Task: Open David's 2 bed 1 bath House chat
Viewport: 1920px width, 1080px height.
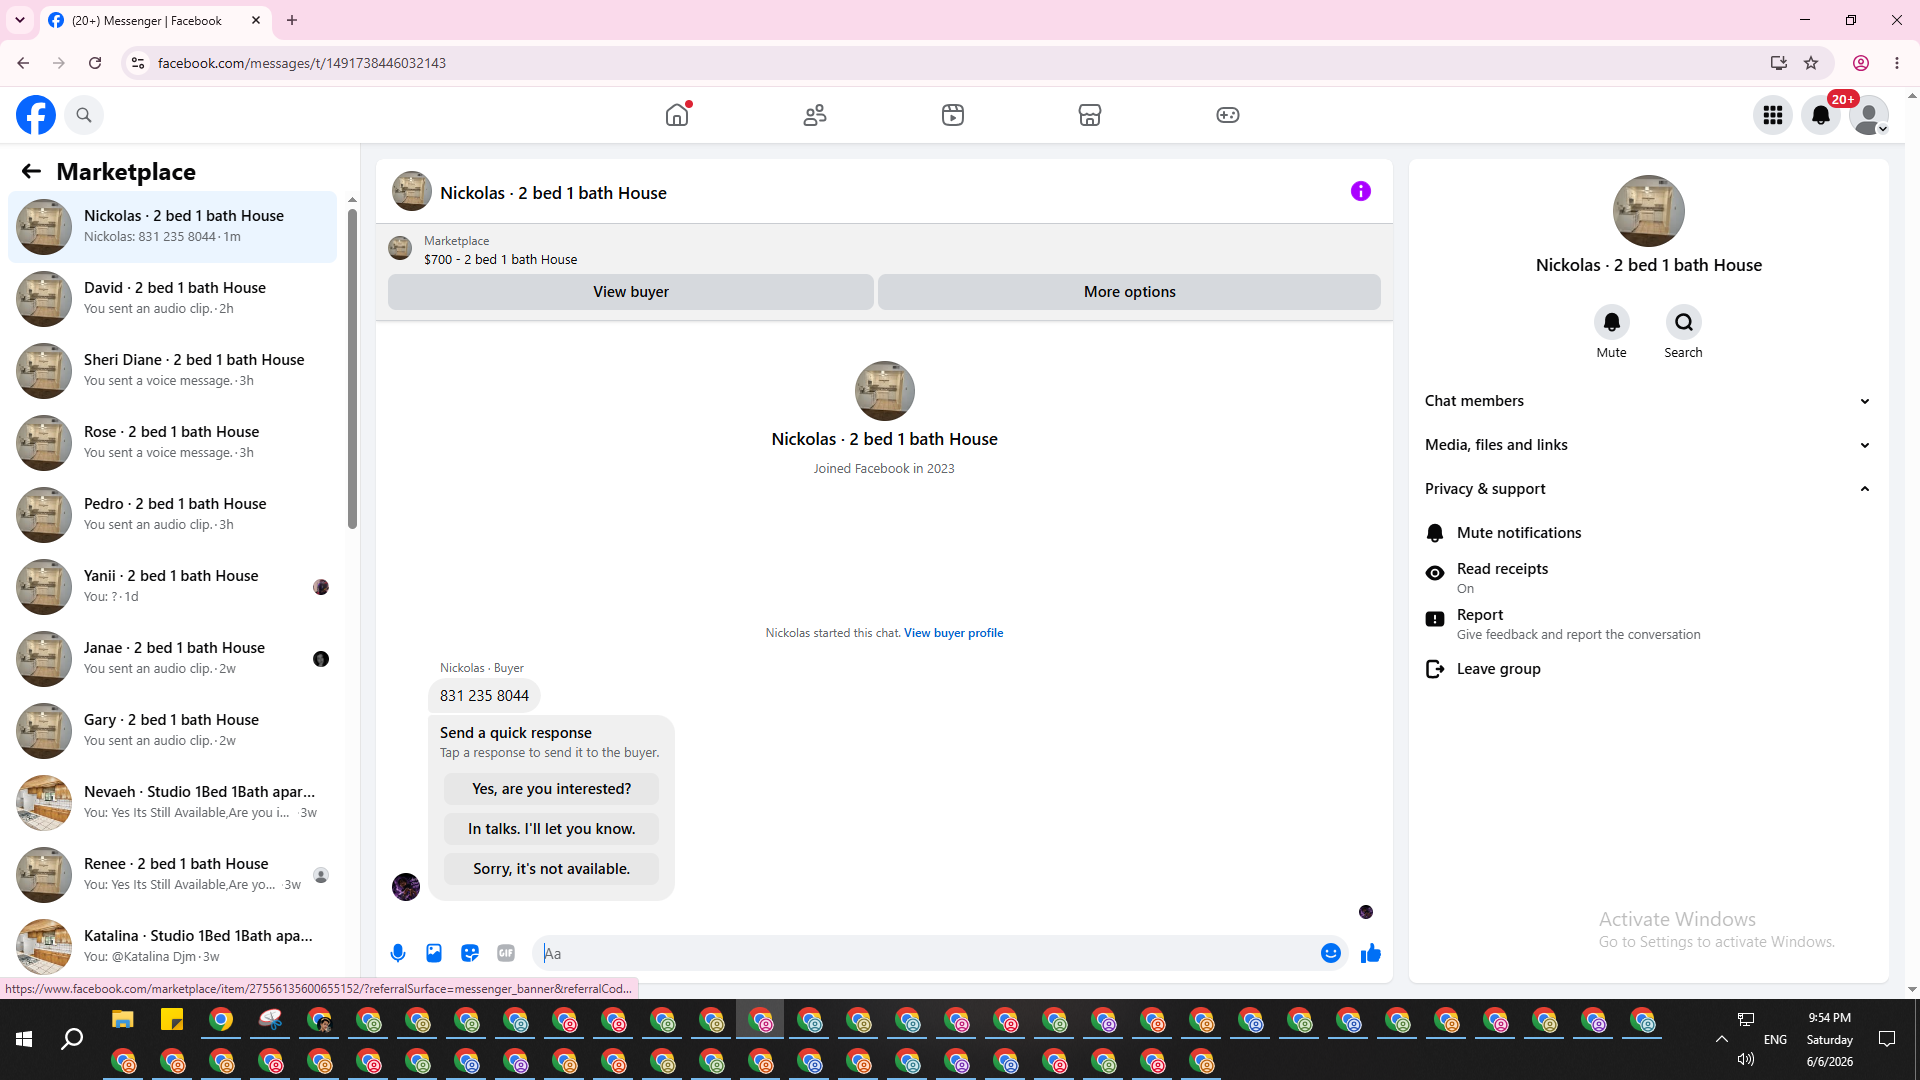Action: (173, 299)
